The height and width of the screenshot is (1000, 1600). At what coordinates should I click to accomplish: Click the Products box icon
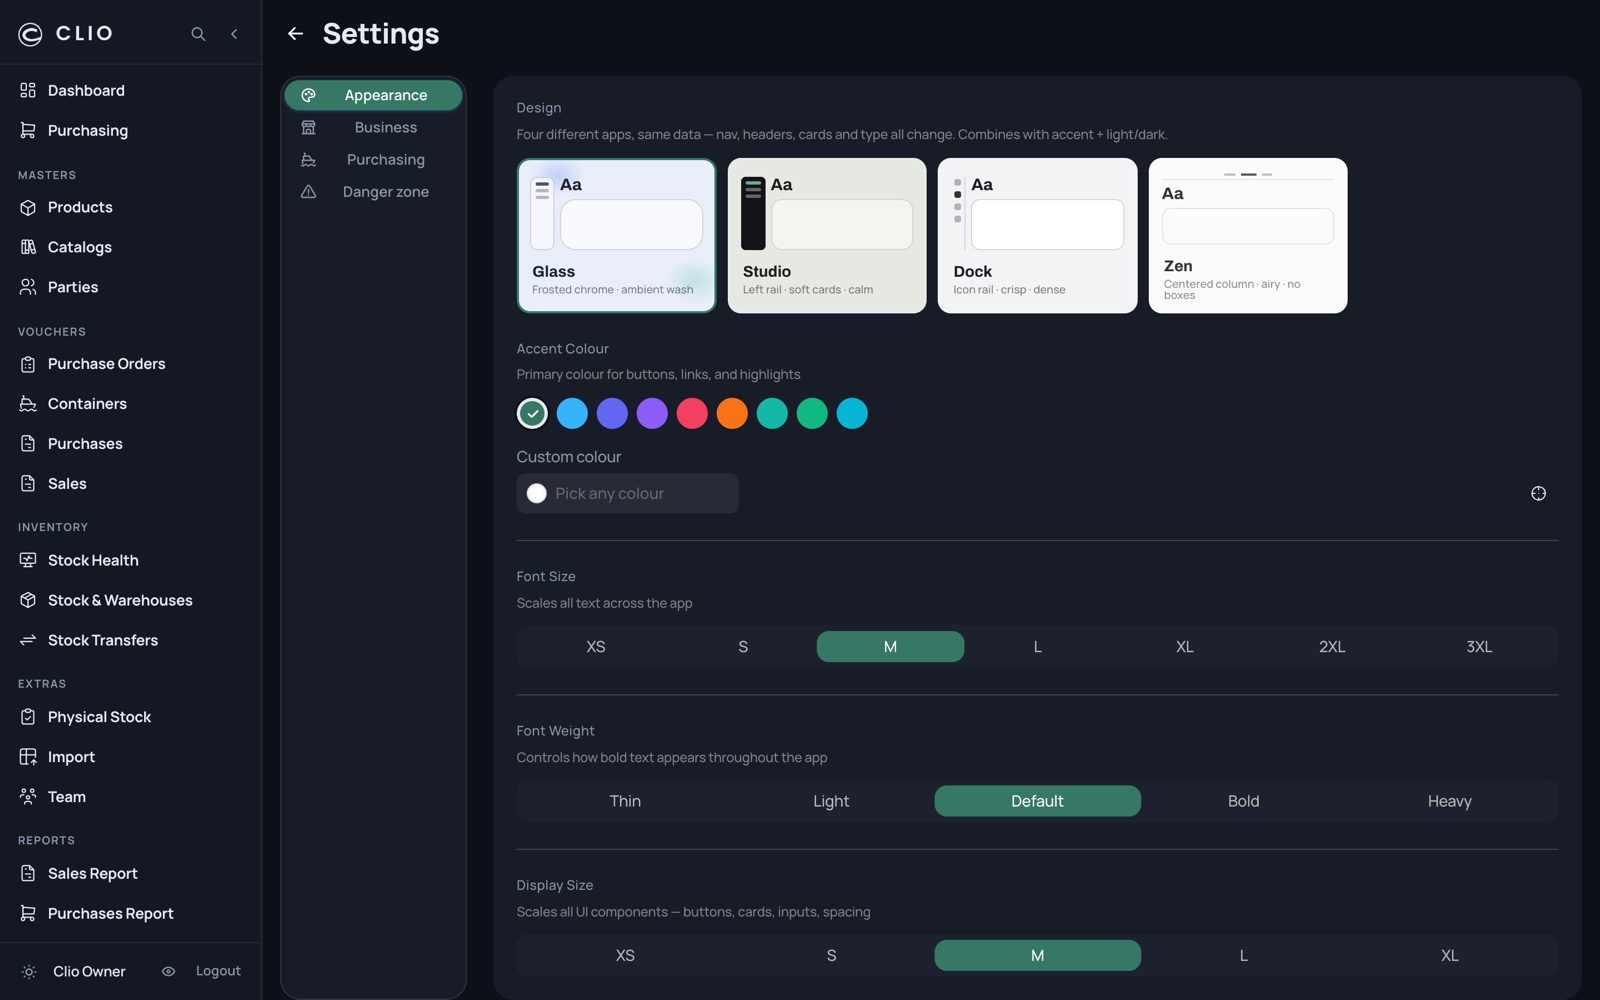coord(28,207)
